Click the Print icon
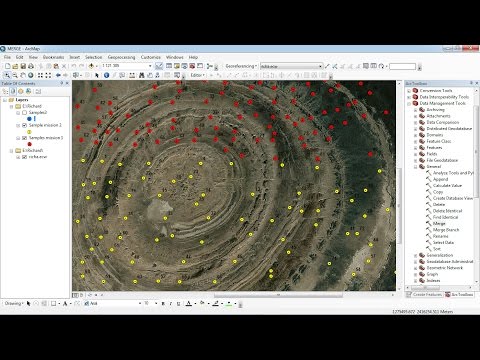The height and width of the screenshot is (360, 480). [x=31, y=66]
